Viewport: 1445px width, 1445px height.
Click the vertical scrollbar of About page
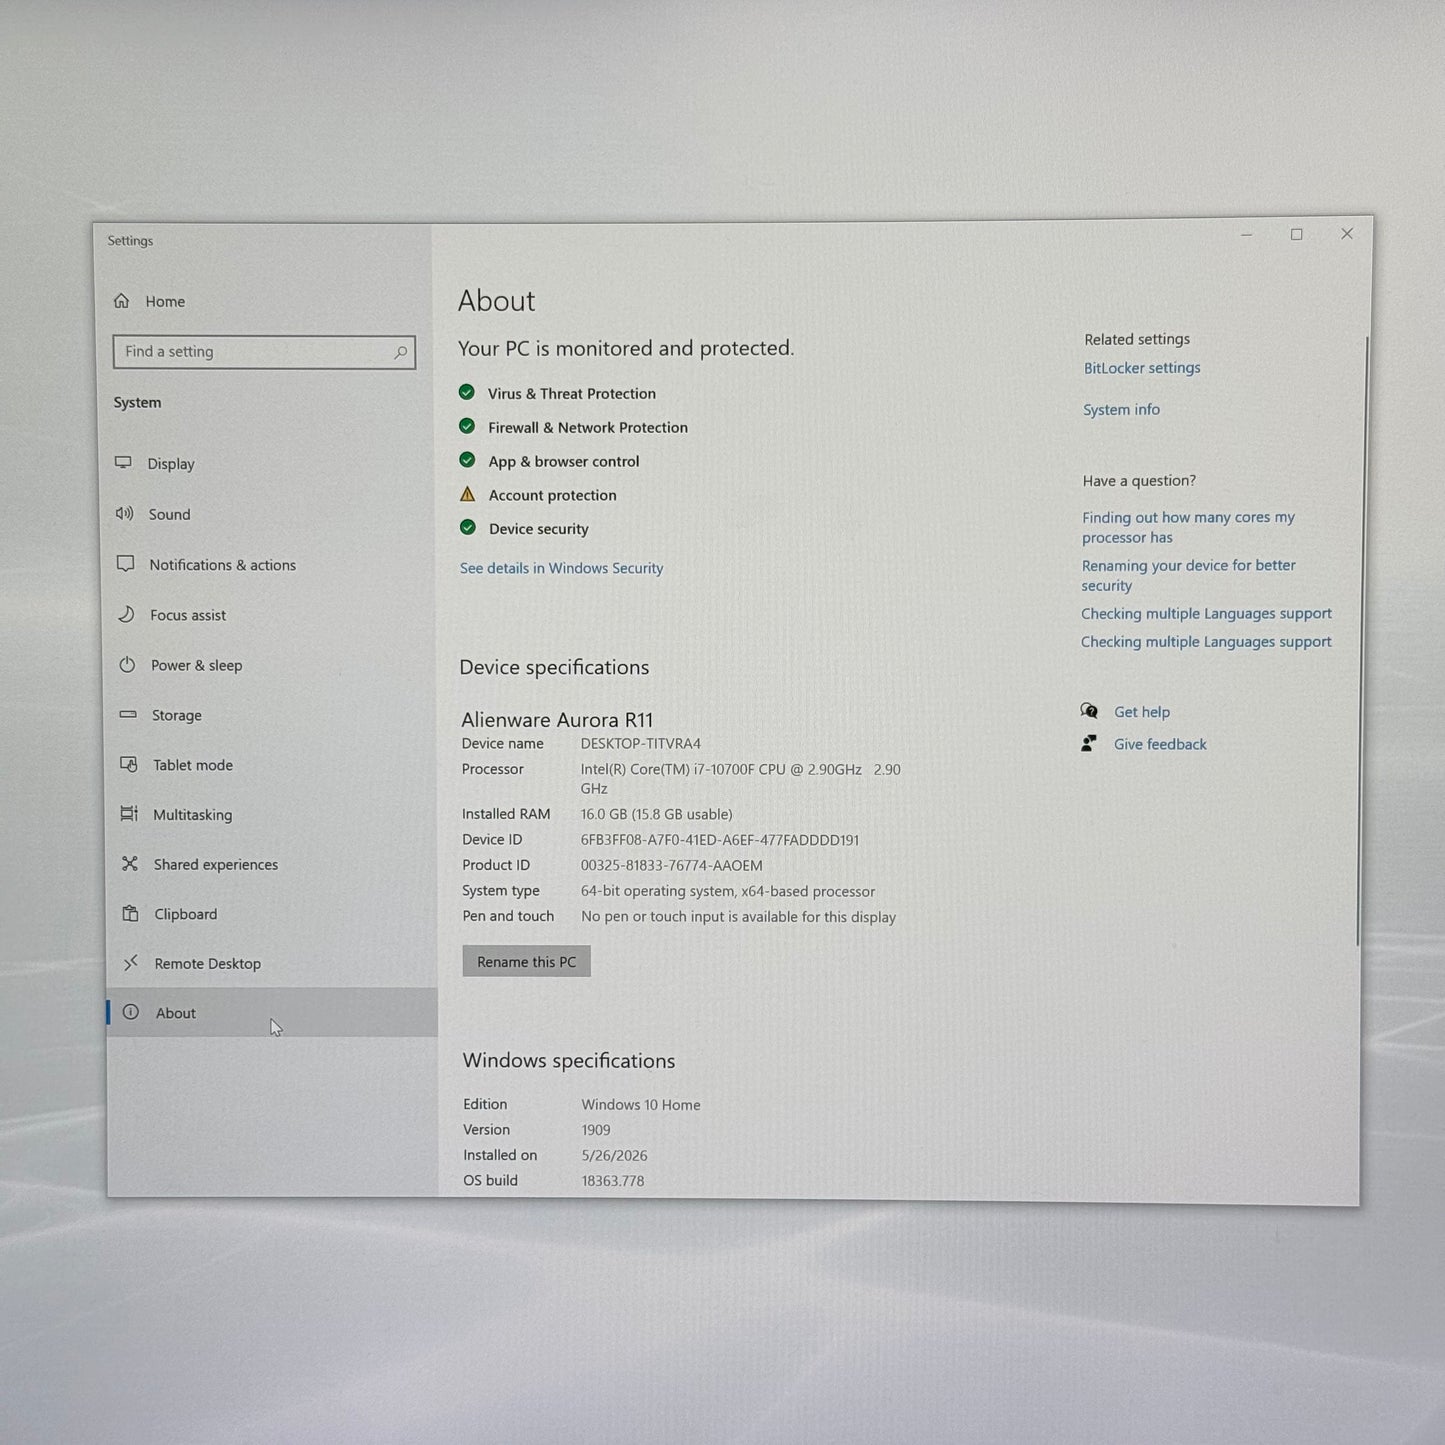point(1361,640)
